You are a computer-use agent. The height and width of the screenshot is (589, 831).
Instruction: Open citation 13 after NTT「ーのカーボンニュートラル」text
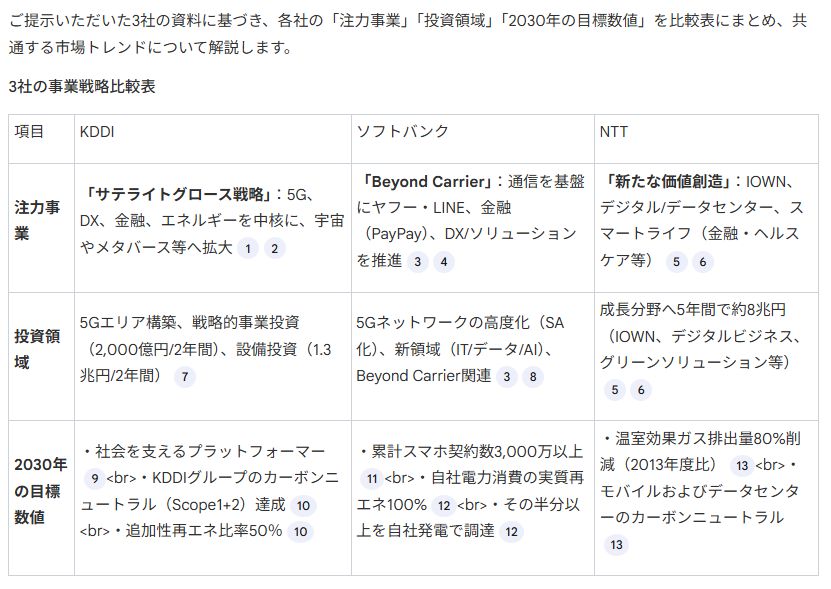click(x=616, y=545)
